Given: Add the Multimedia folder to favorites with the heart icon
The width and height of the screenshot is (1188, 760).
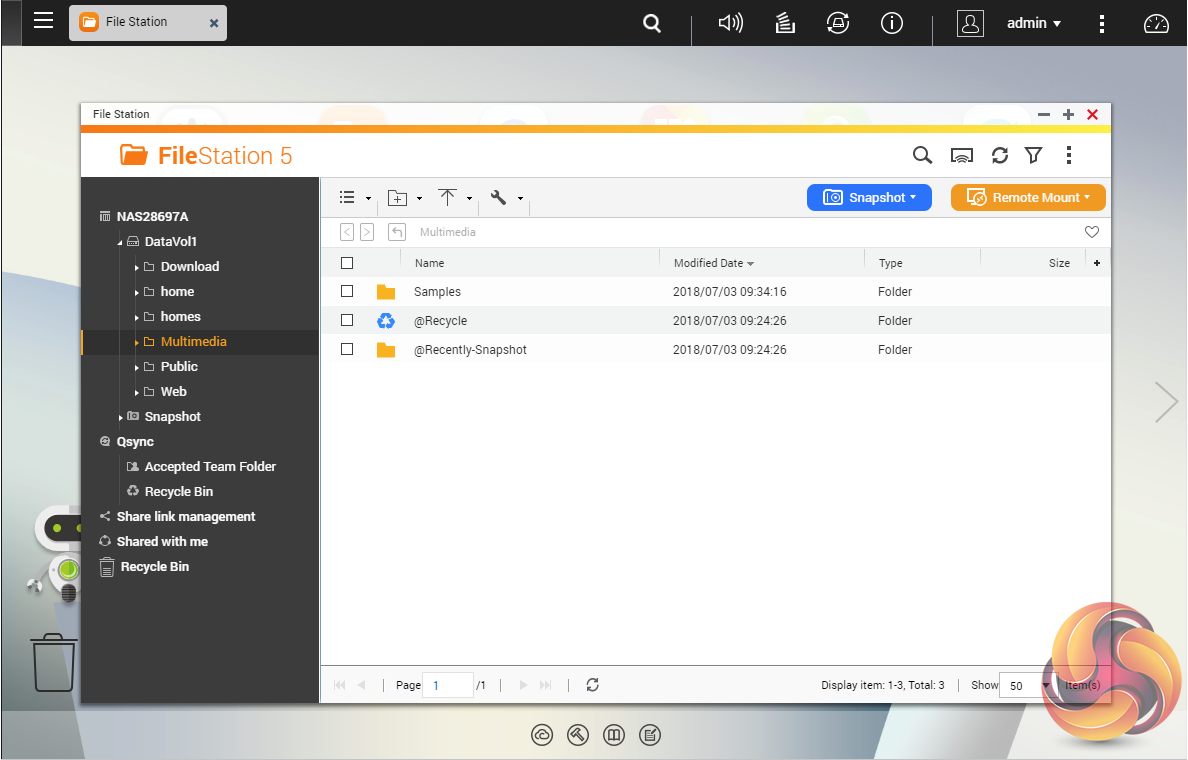Looking at the screenshot, I should click(1092, 232).
